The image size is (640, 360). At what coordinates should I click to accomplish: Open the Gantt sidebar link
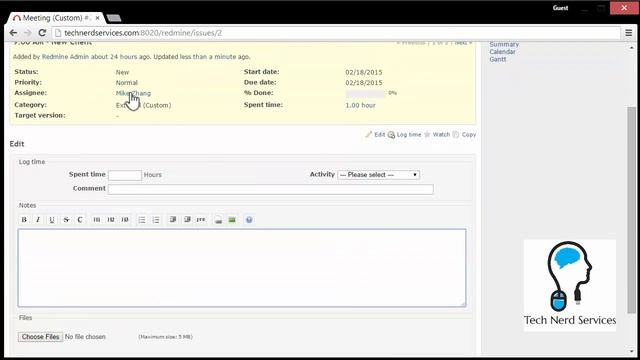[x=498, y=59]
